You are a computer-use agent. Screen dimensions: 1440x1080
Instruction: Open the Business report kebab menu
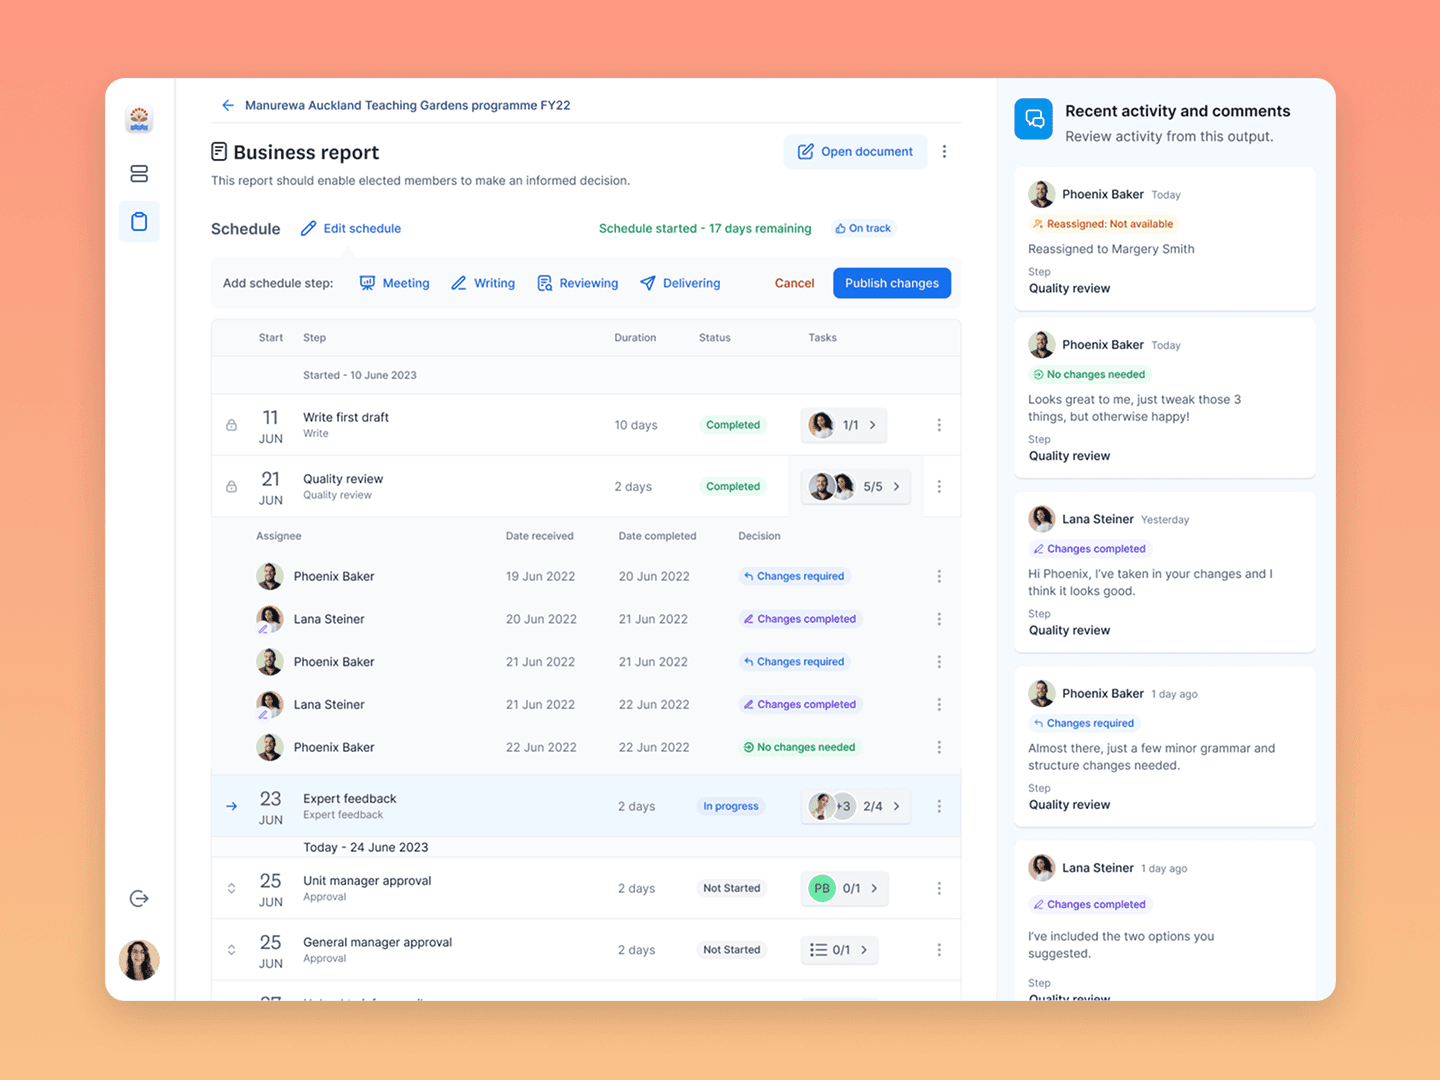pos(944,152)
